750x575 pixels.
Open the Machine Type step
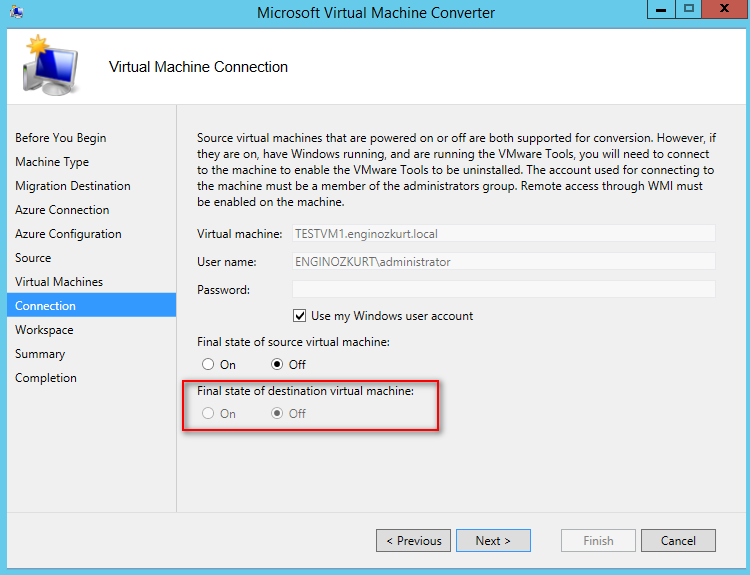(x=52, y=162)
